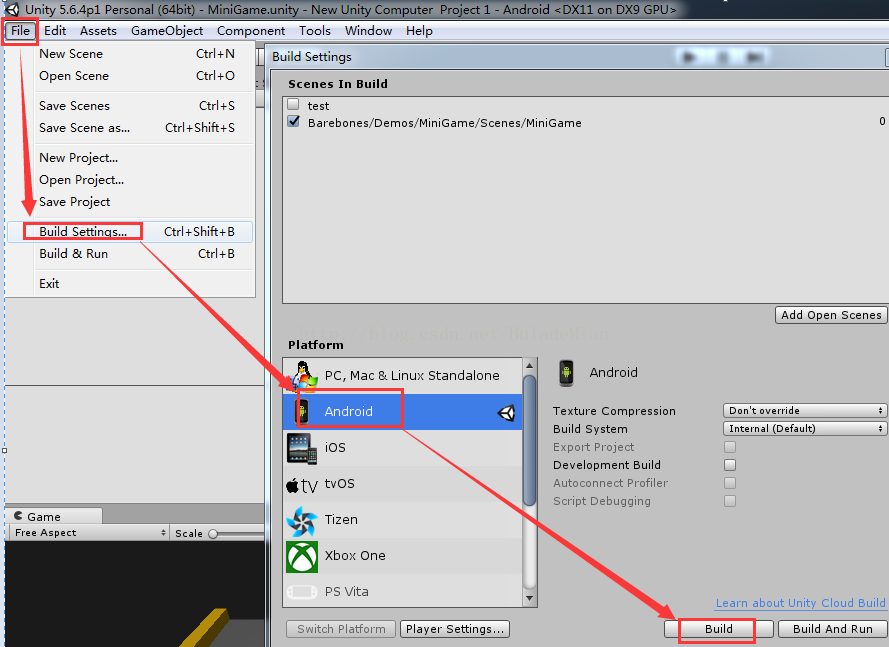889x647 pixels.
Task: Select Barebones/Demos/MiniGame scene path
Action: pyautogui.click(x=444, y=123)
